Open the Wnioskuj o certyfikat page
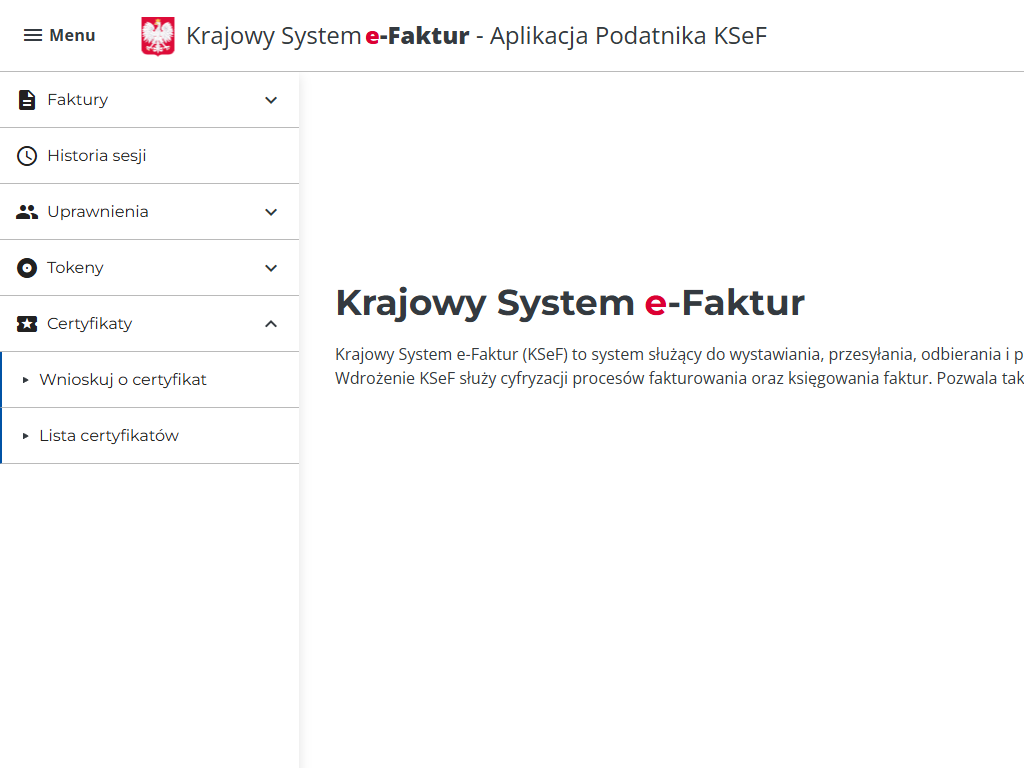1024x768 pixels. (x=123, y=380)
